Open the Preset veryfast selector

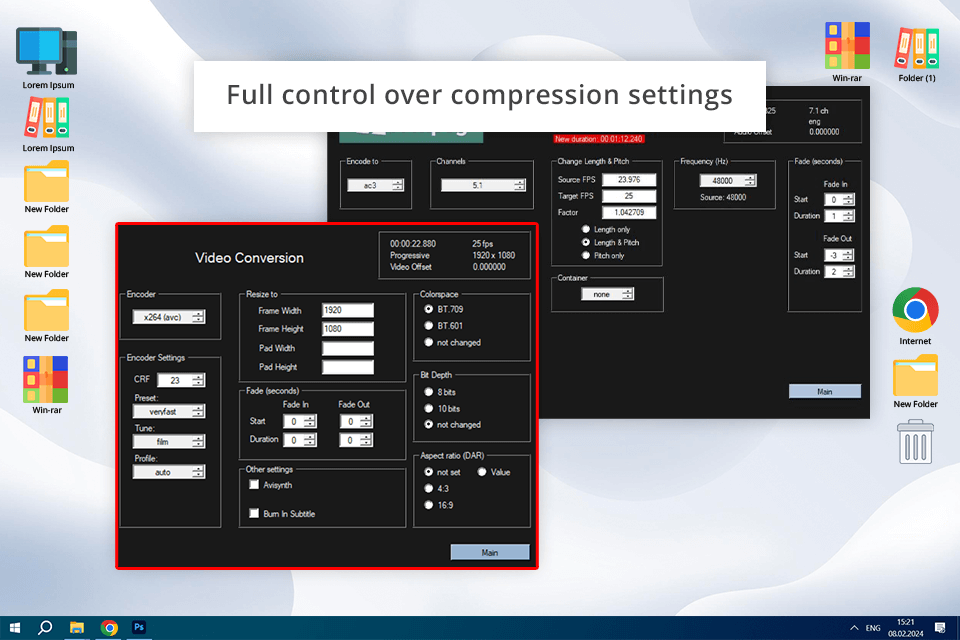(x=168, y=412)
